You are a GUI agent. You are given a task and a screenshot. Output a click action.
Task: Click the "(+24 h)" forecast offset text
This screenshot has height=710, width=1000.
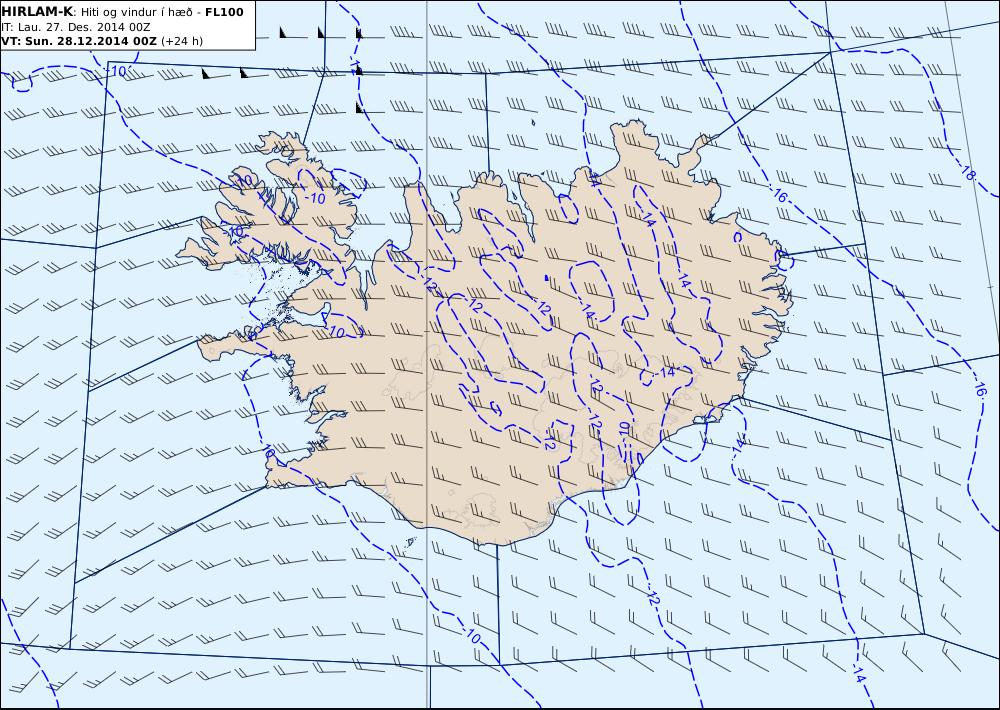[x=182, y=41]
